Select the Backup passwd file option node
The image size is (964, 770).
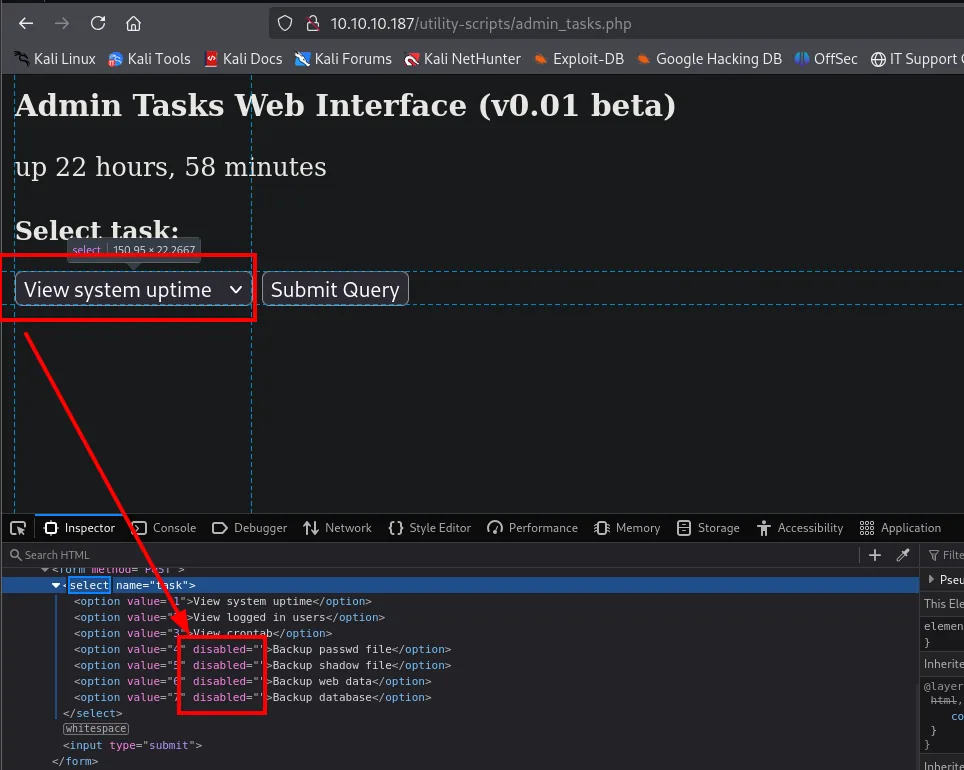263,649
